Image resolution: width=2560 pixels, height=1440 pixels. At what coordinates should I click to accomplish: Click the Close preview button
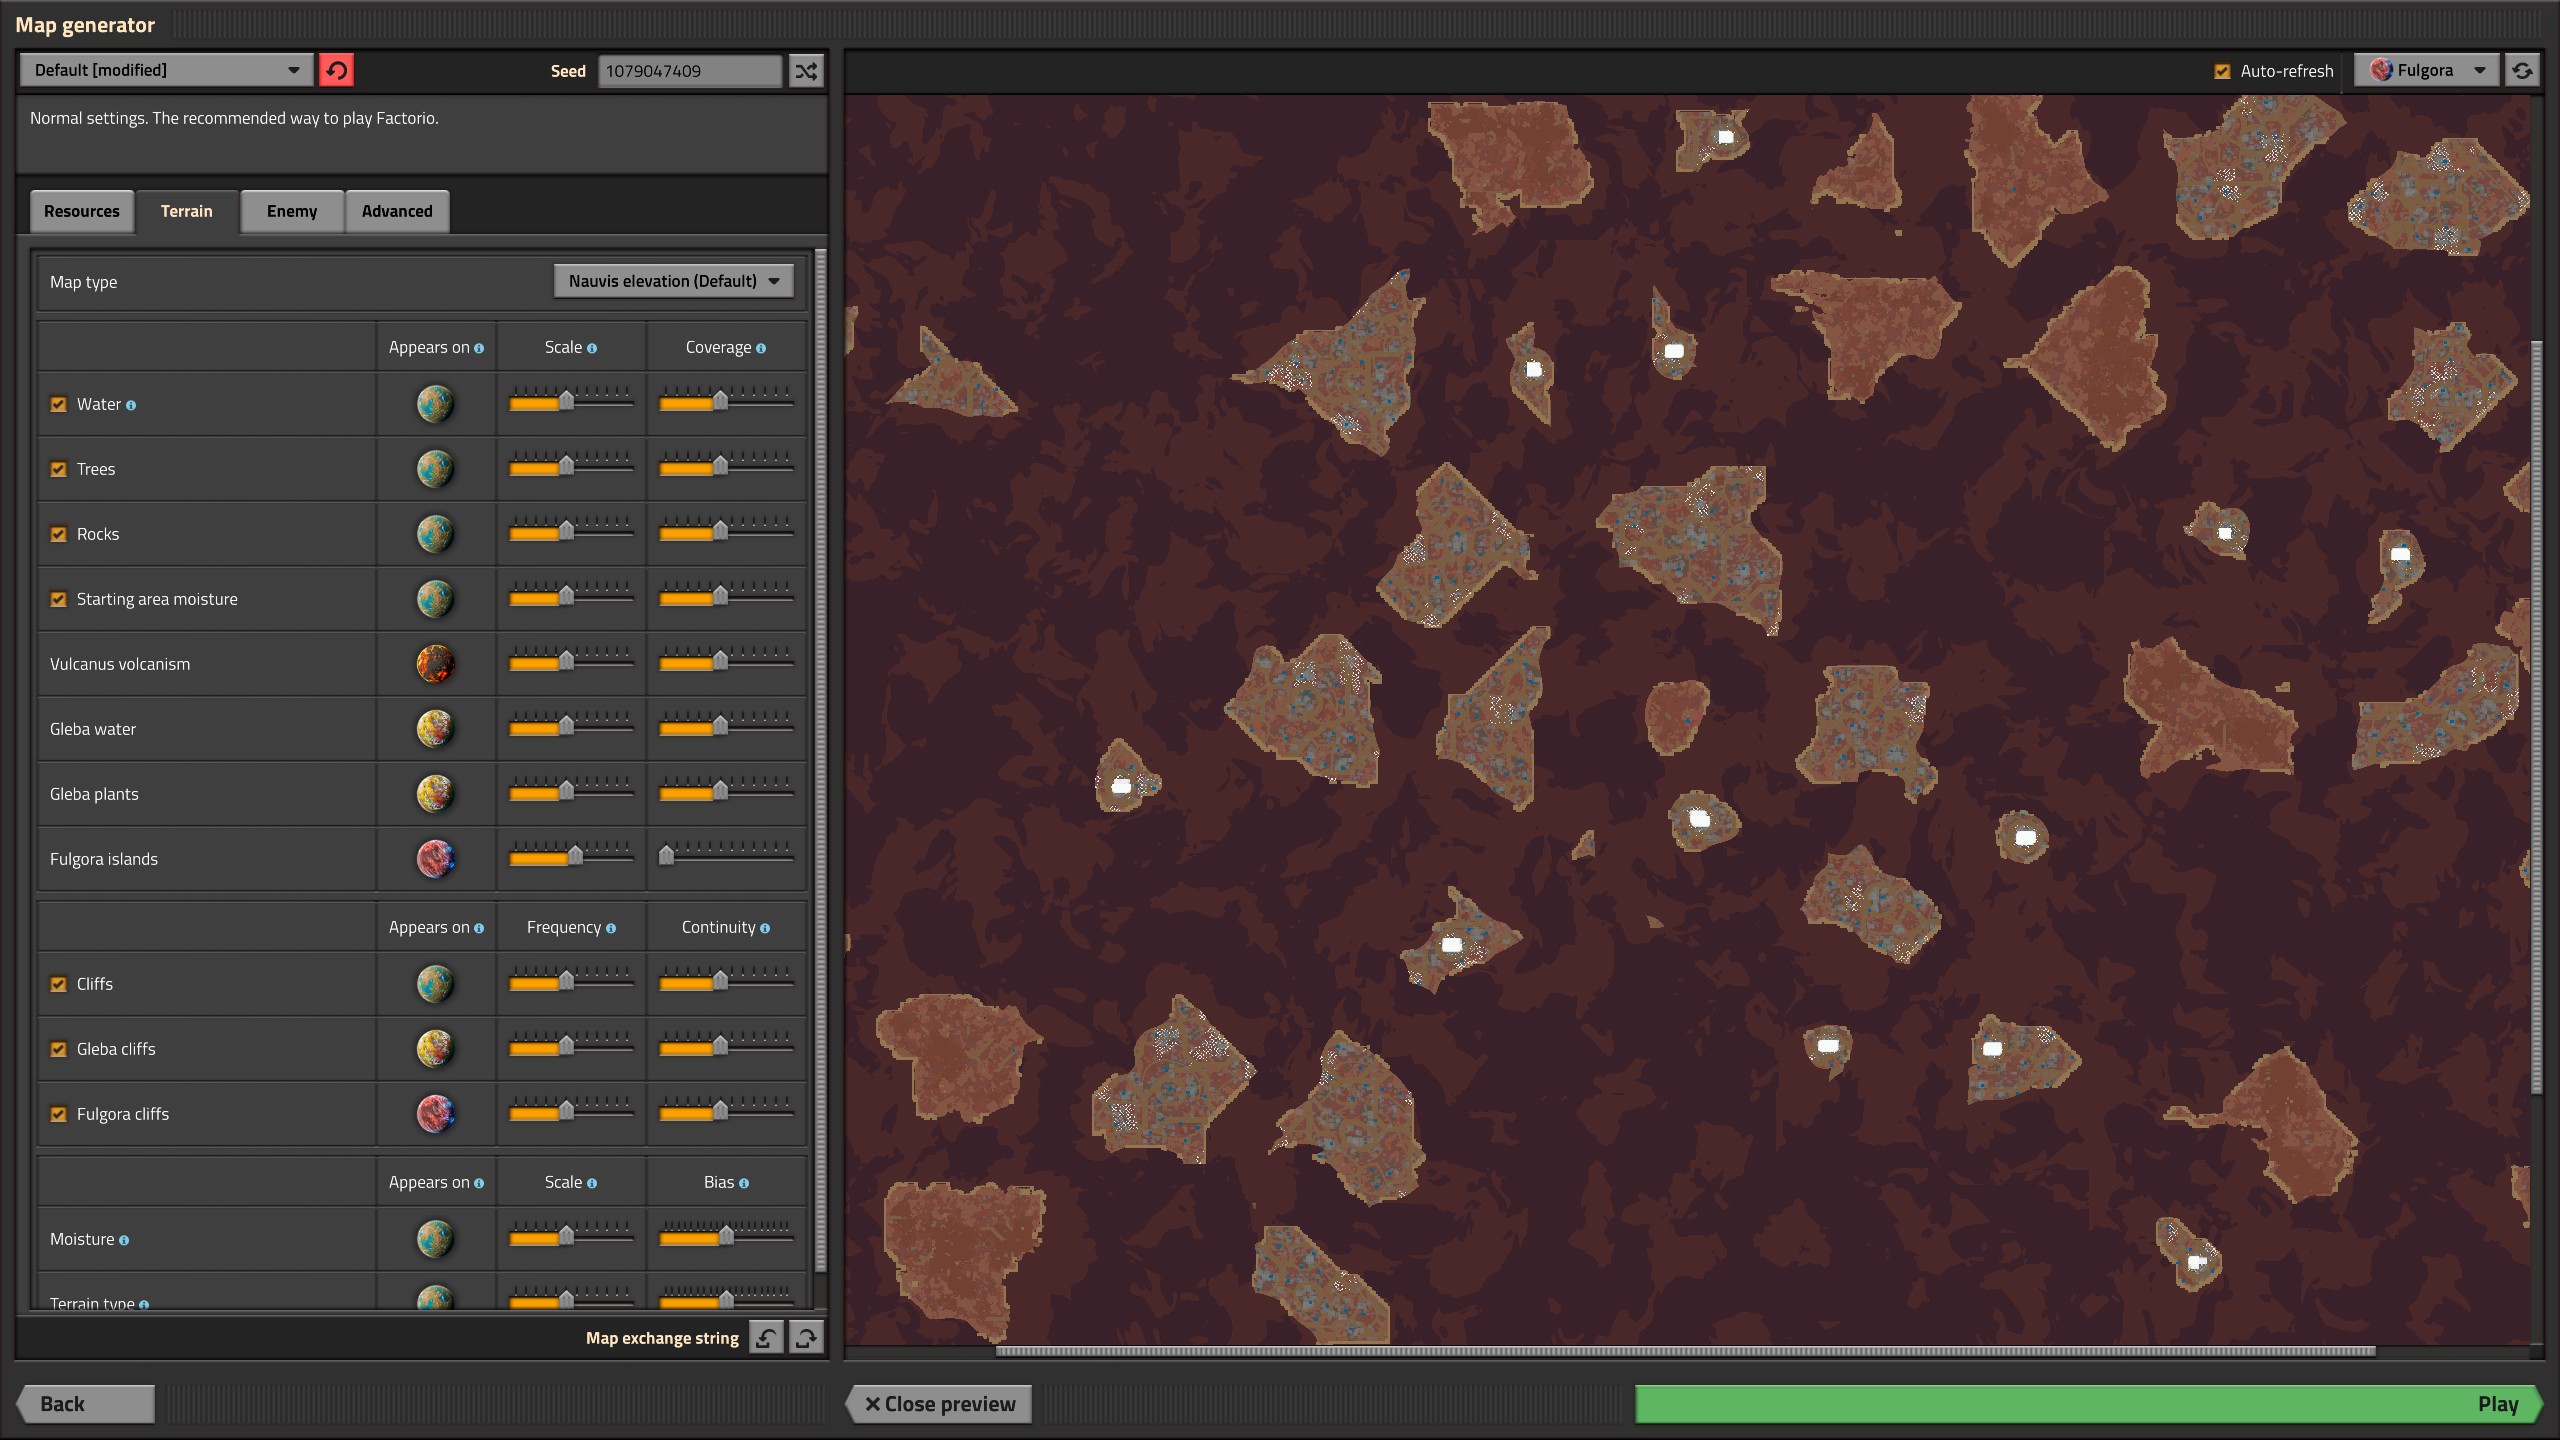(x=940, y=1403)
